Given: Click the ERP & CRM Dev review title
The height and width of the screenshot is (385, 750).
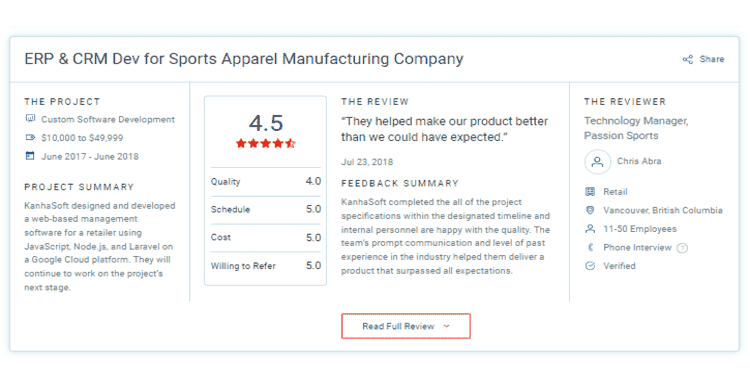Looking at the screenshot, I should (244, 59).
